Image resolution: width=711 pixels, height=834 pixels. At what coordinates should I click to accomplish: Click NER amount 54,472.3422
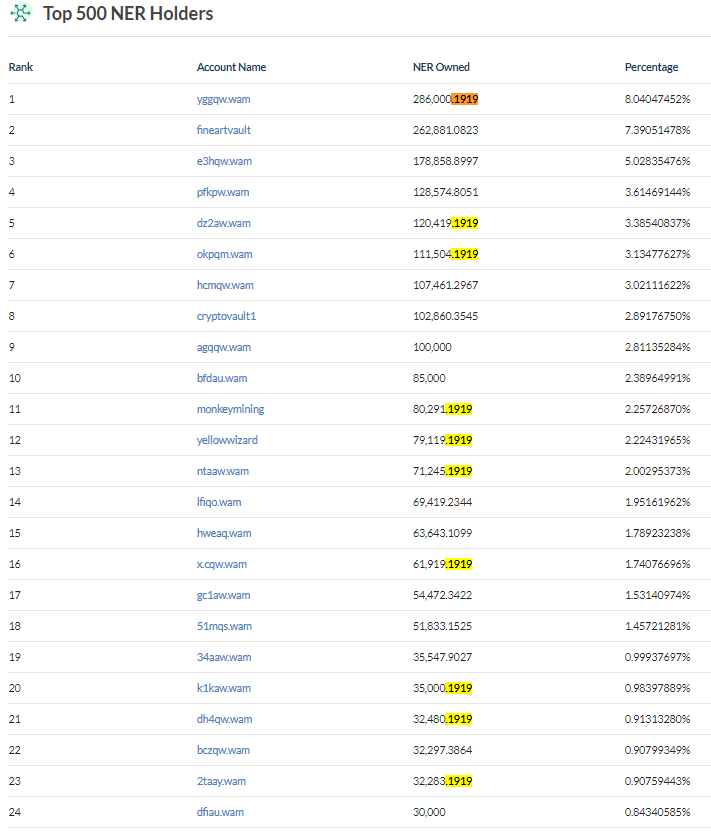tap(442, 595)
